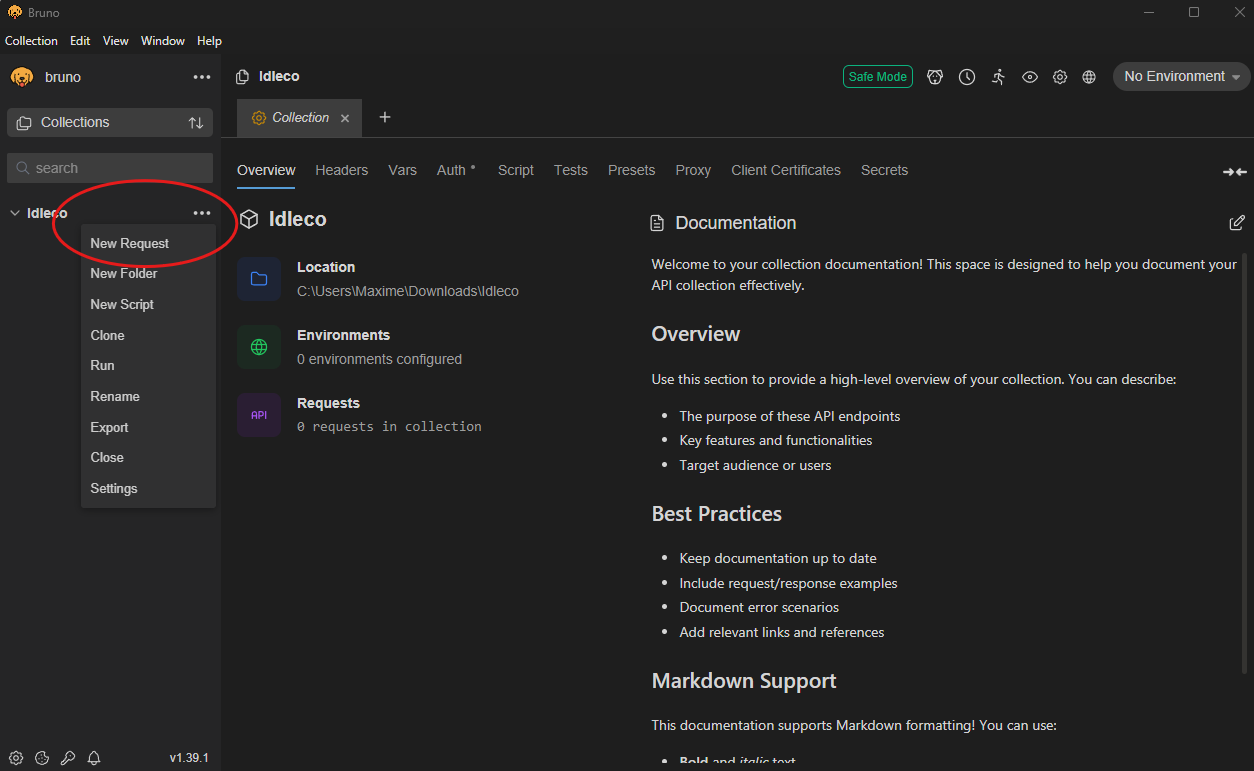Open the clock icon in top toolbar

coord(967,77)
